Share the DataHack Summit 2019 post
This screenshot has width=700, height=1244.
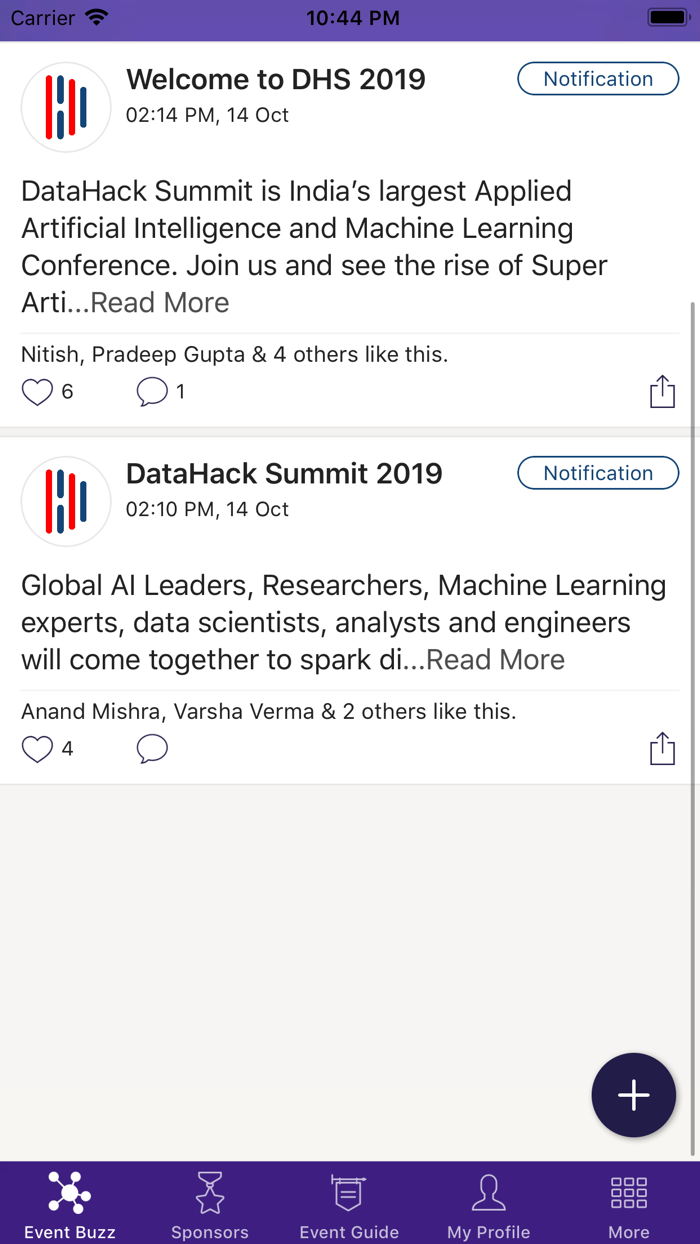click(x=662, y=748)
